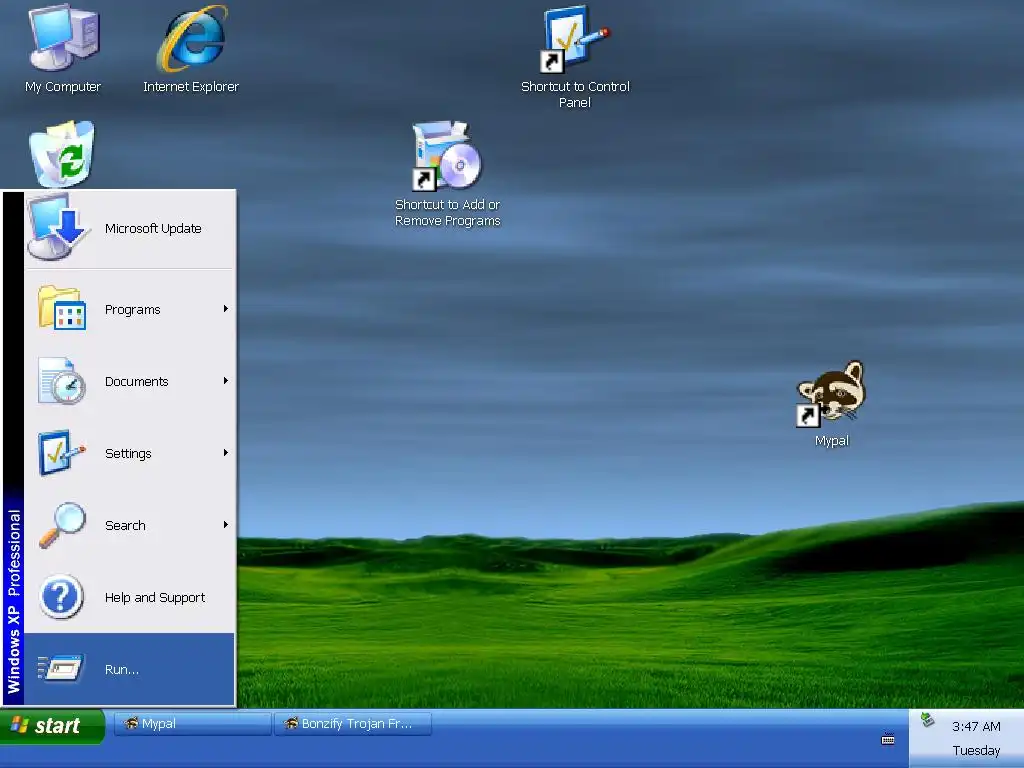Viewport: 1024px width, 768px height.
Task: Switch to Bonzify Trojan Fr... taskbar button
Action: coord(353,724)
